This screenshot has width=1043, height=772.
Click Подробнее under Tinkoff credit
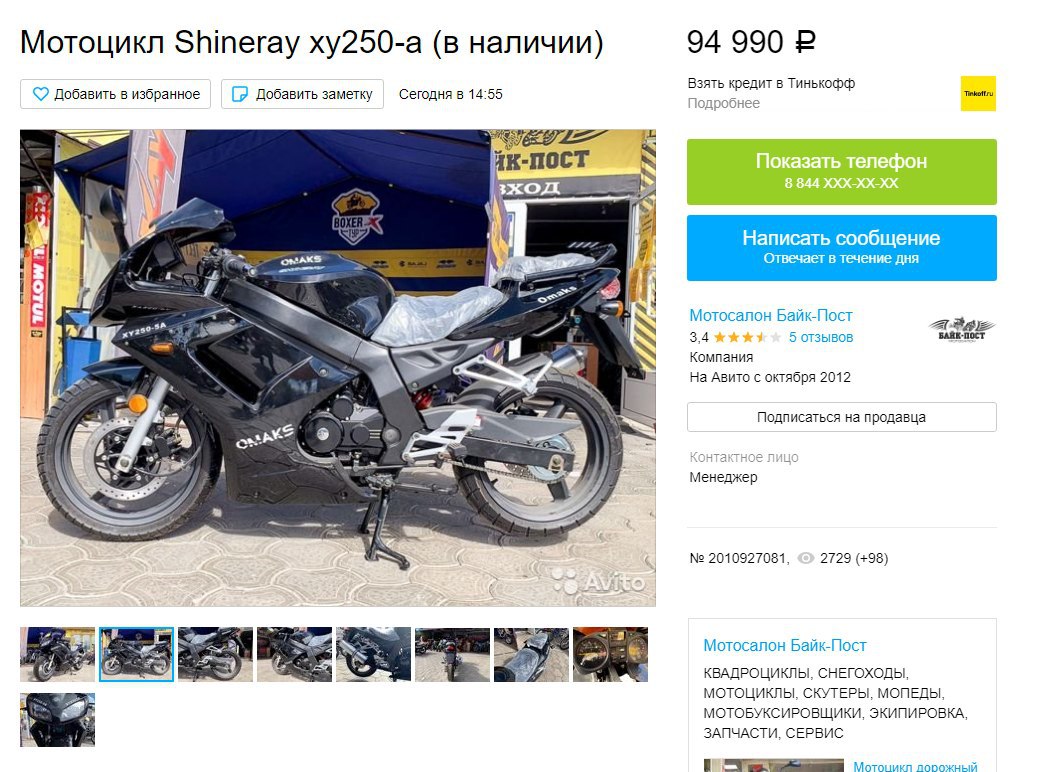pyautogui.click(x=723, y=103)
